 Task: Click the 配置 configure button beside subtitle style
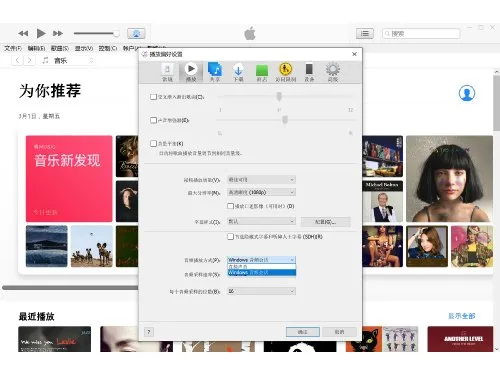pyautogui.click(x=326, y=222)
